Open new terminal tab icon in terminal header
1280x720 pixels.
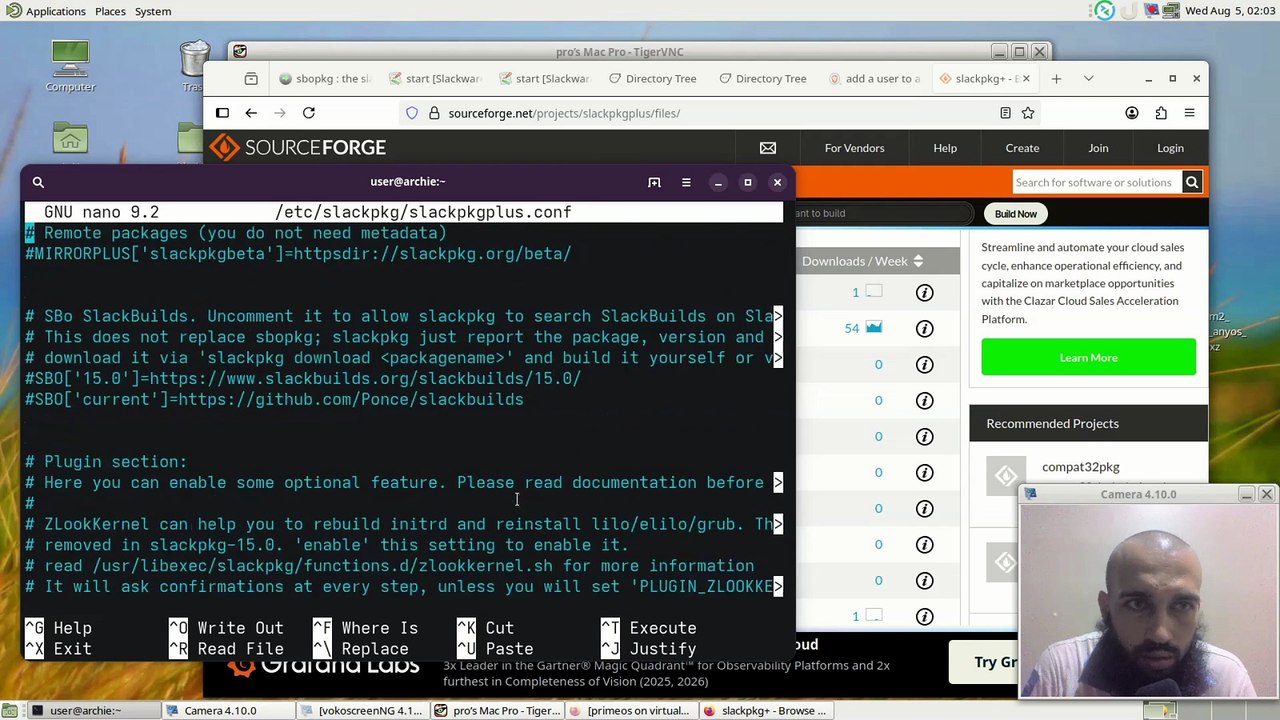click(654, 182)
